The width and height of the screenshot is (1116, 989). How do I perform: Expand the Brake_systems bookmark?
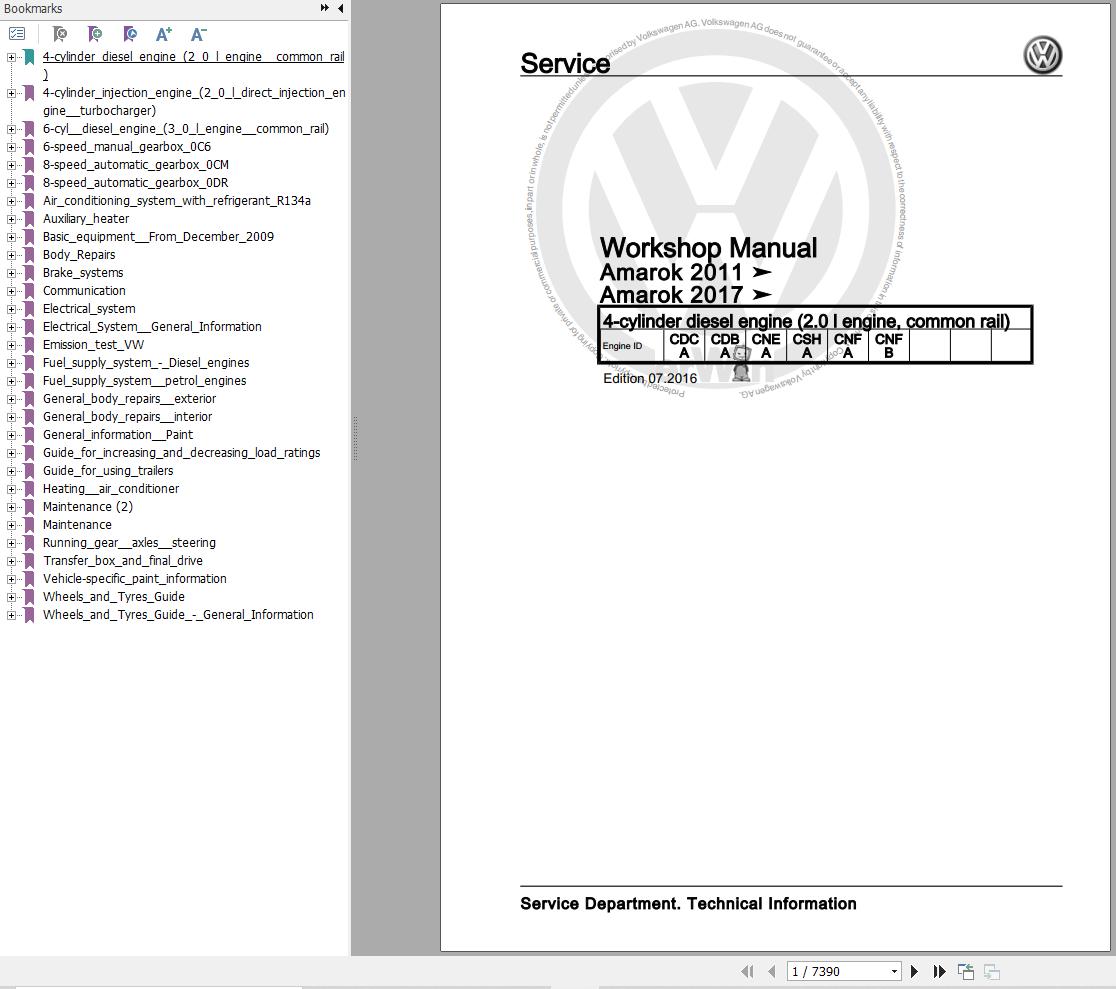click(11, 273)
